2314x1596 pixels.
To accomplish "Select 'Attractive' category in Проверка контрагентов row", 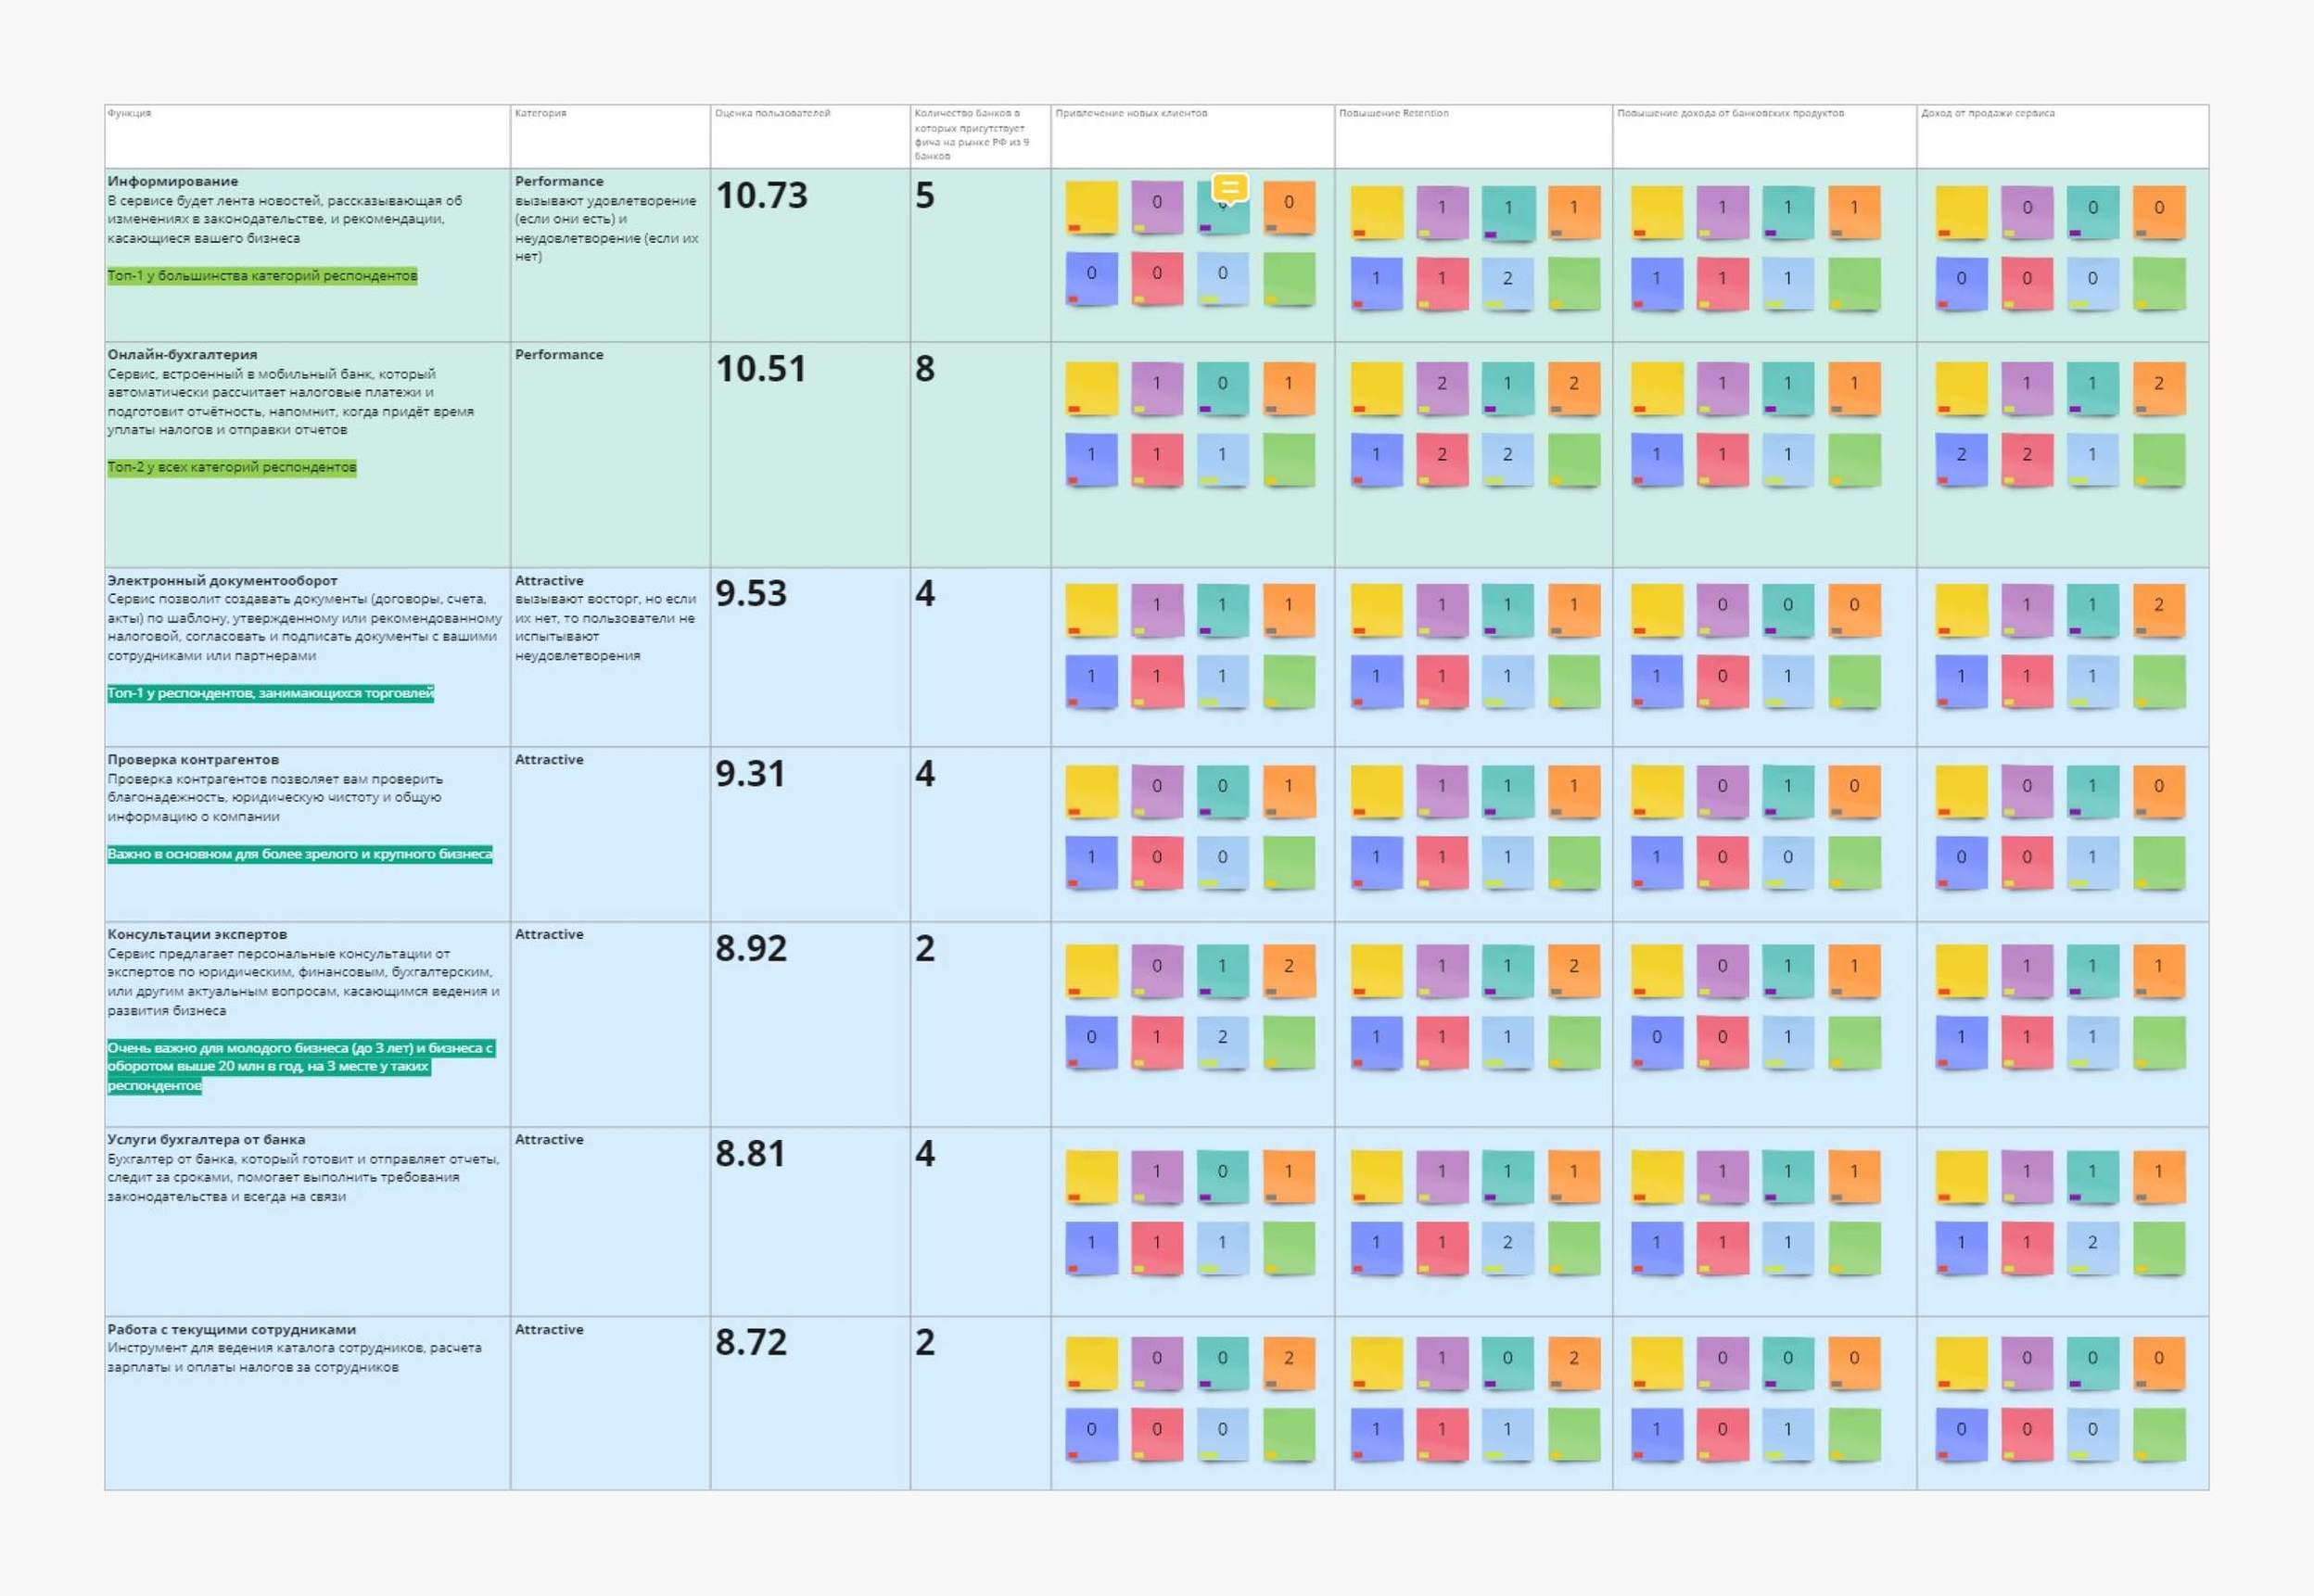I will coord(549,759).
